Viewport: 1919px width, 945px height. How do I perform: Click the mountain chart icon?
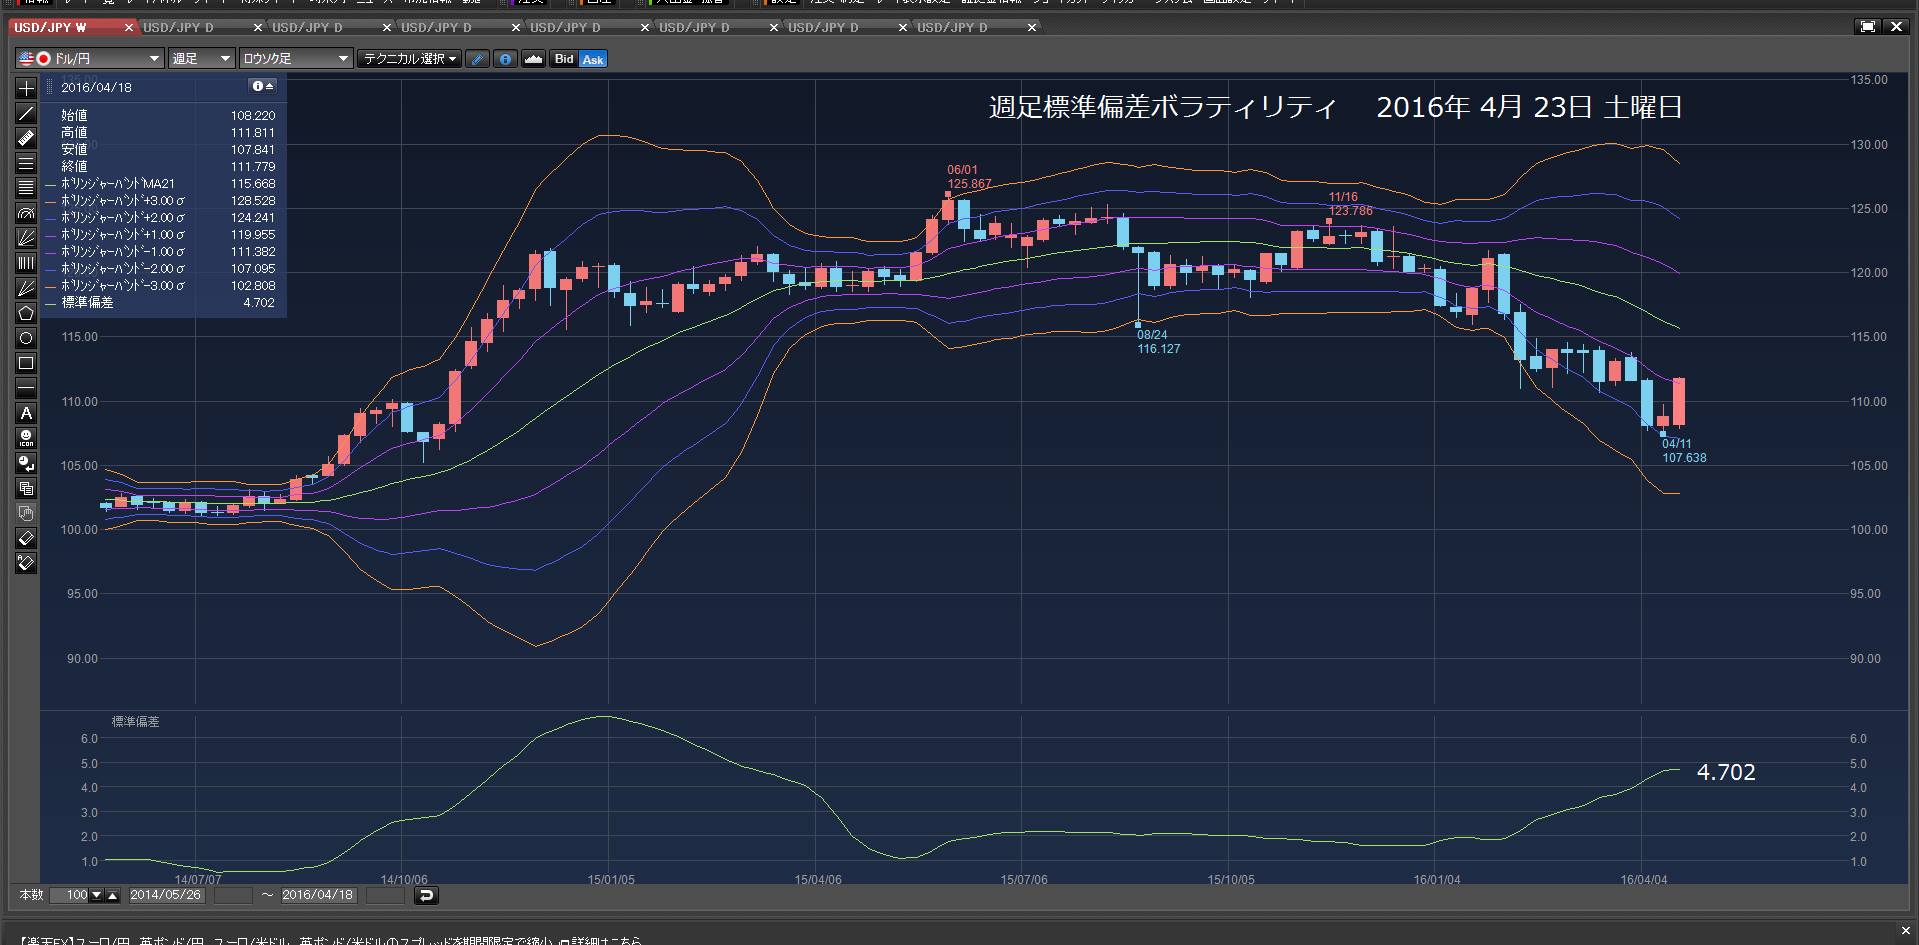(534, 59)
